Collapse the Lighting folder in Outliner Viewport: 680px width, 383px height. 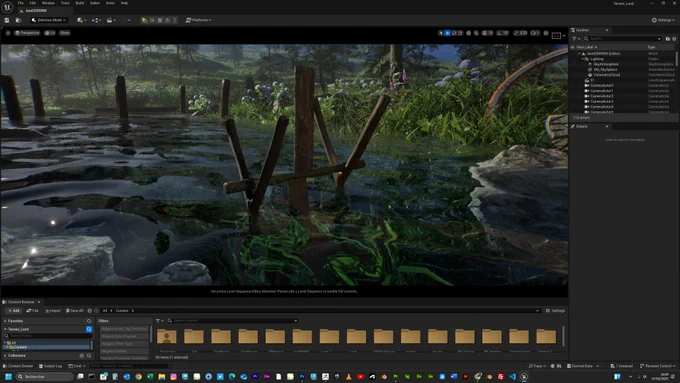tap(582, 59)
